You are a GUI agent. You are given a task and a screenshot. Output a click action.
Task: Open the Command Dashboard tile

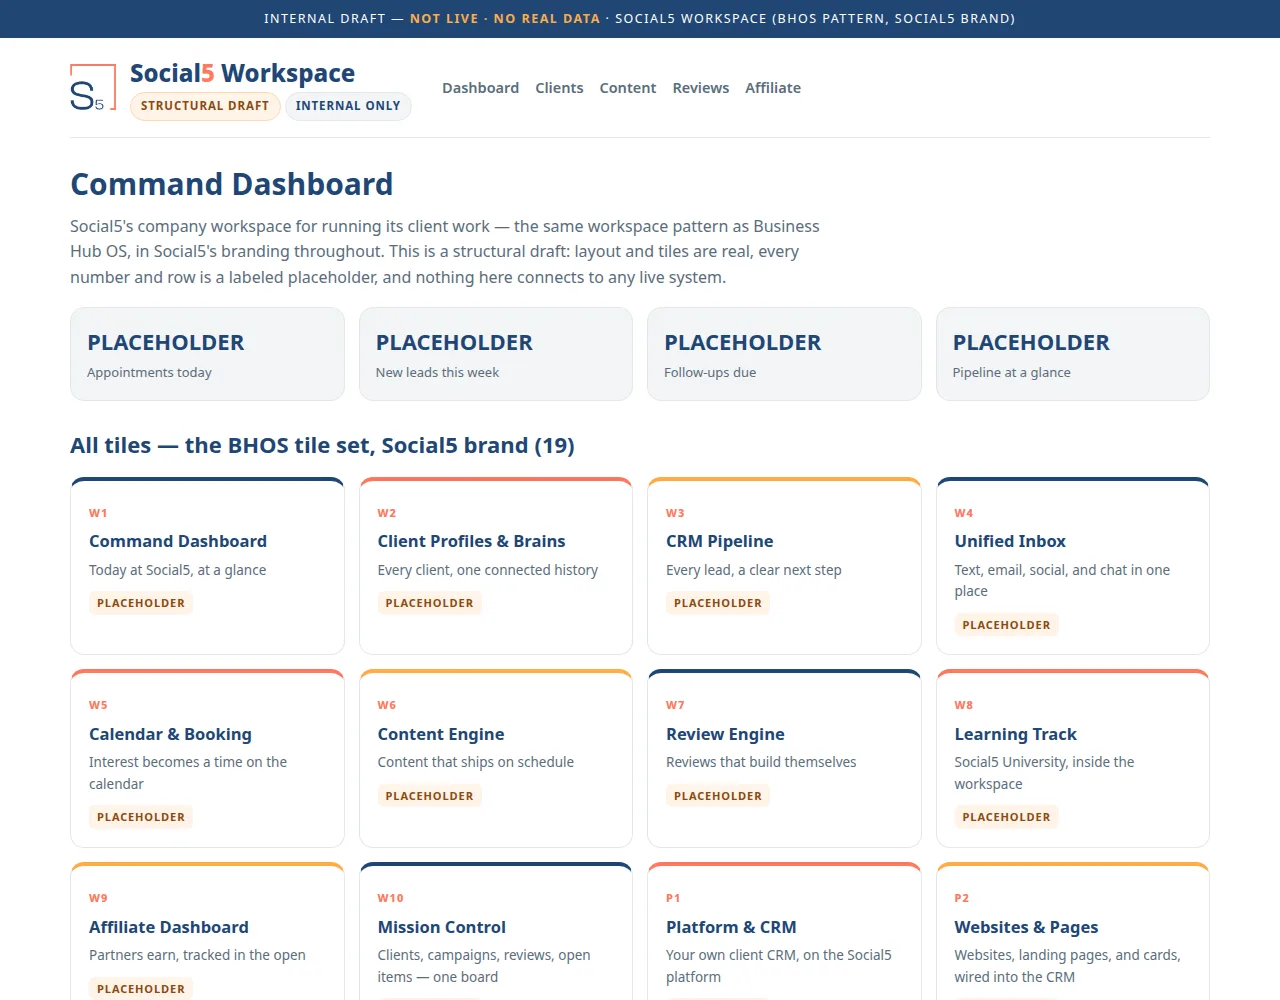coord(207,566)
